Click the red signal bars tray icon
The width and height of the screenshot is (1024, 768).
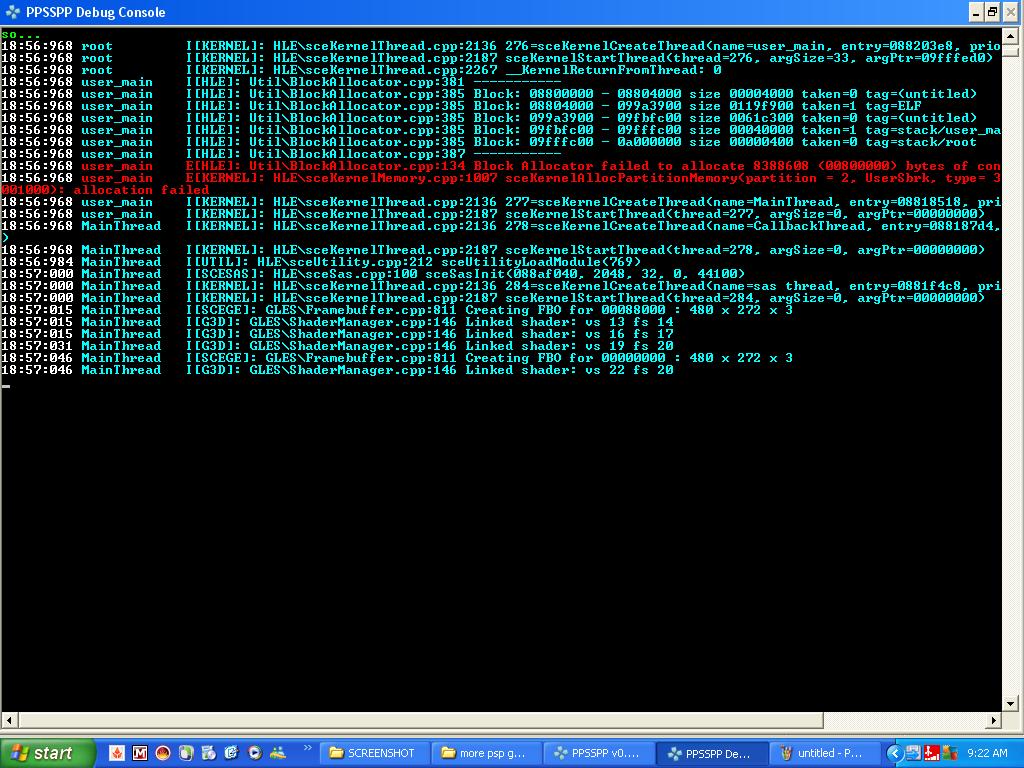pyautogui.click(x=931, y=753)
